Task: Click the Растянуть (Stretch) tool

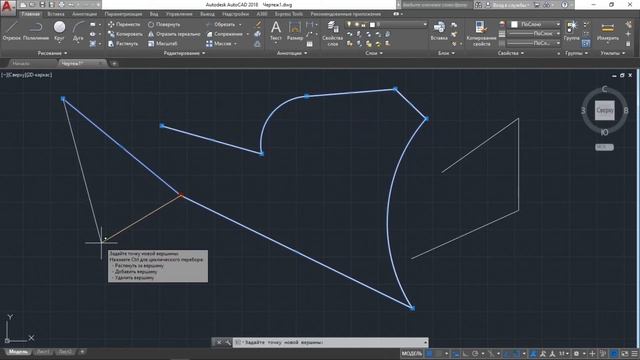Action: [123, 43]
